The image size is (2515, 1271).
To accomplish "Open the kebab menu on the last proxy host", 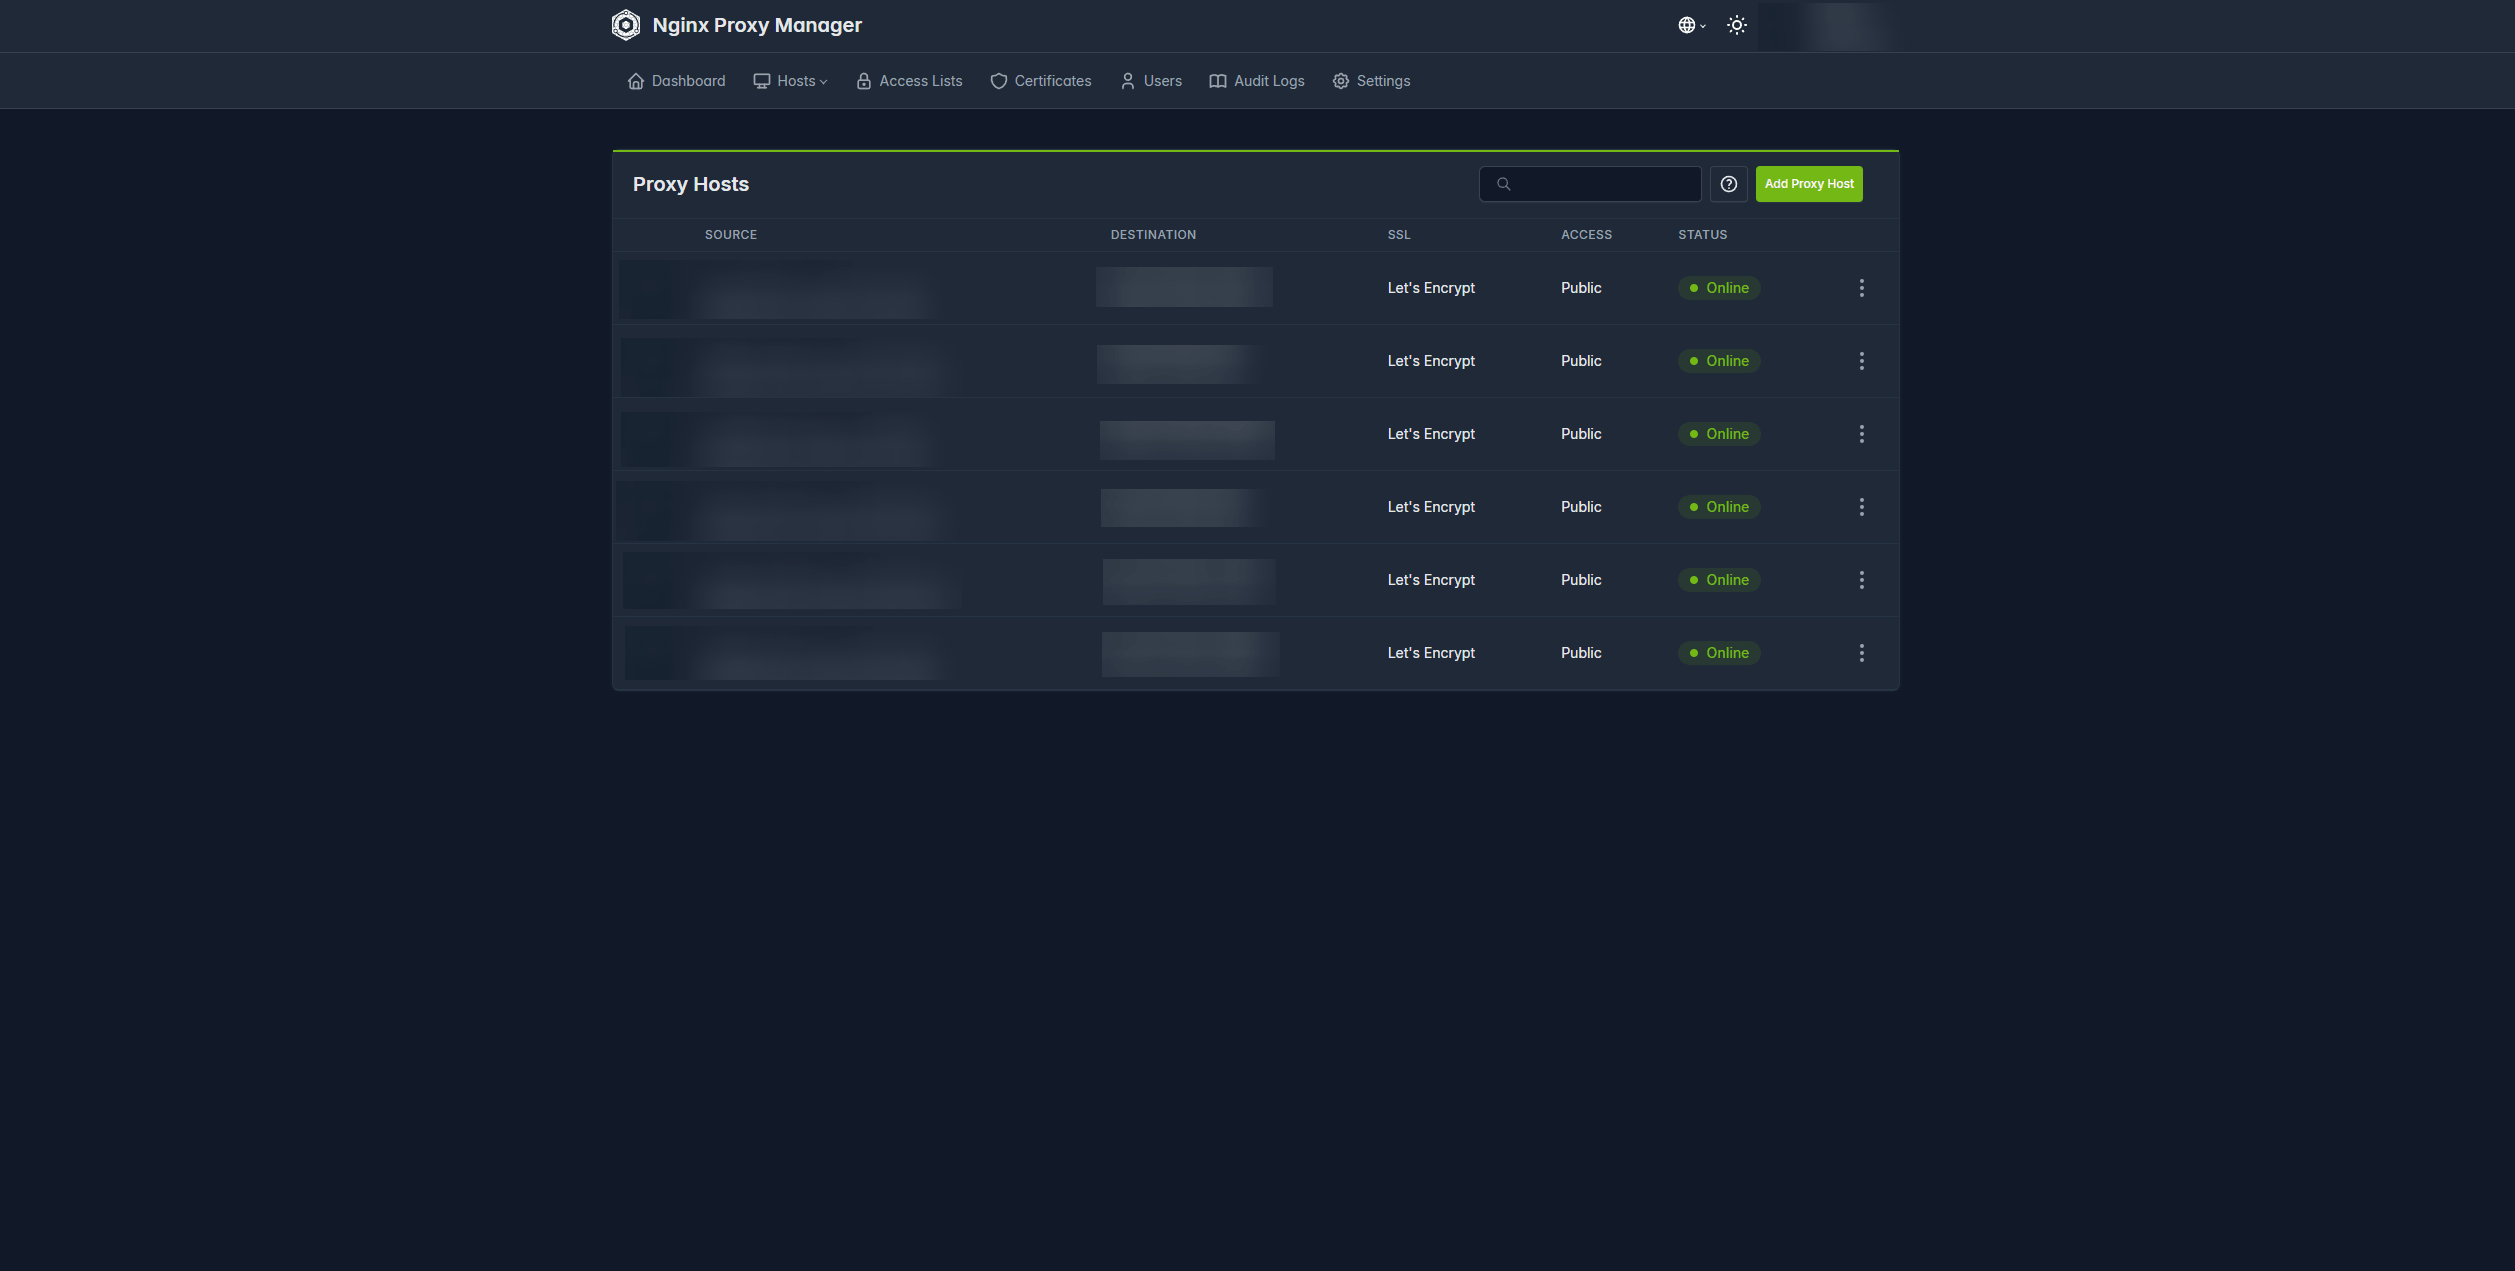I will 1862,652.
